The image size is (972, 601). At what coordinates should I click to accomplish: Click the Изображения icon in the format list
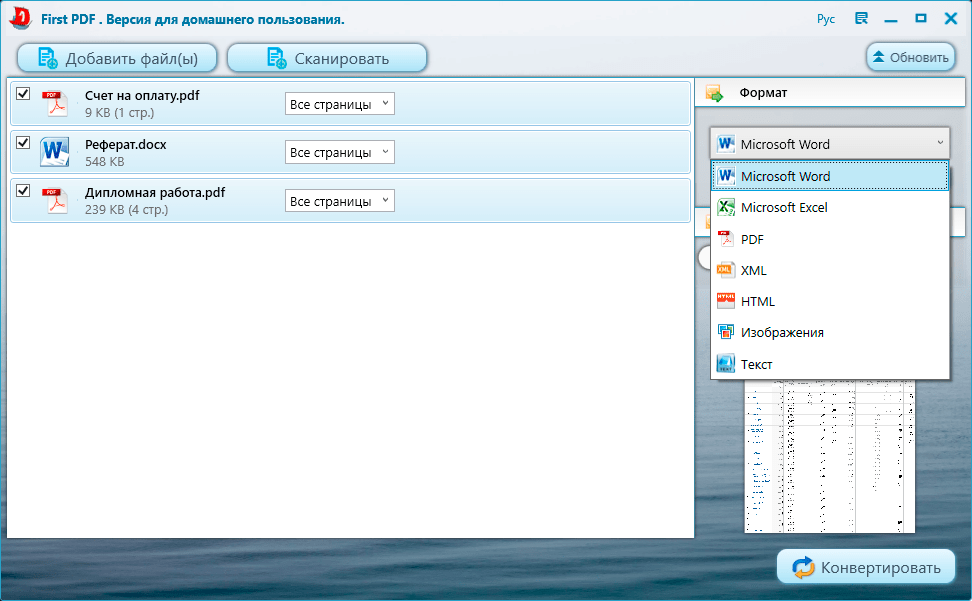point(726,332)
